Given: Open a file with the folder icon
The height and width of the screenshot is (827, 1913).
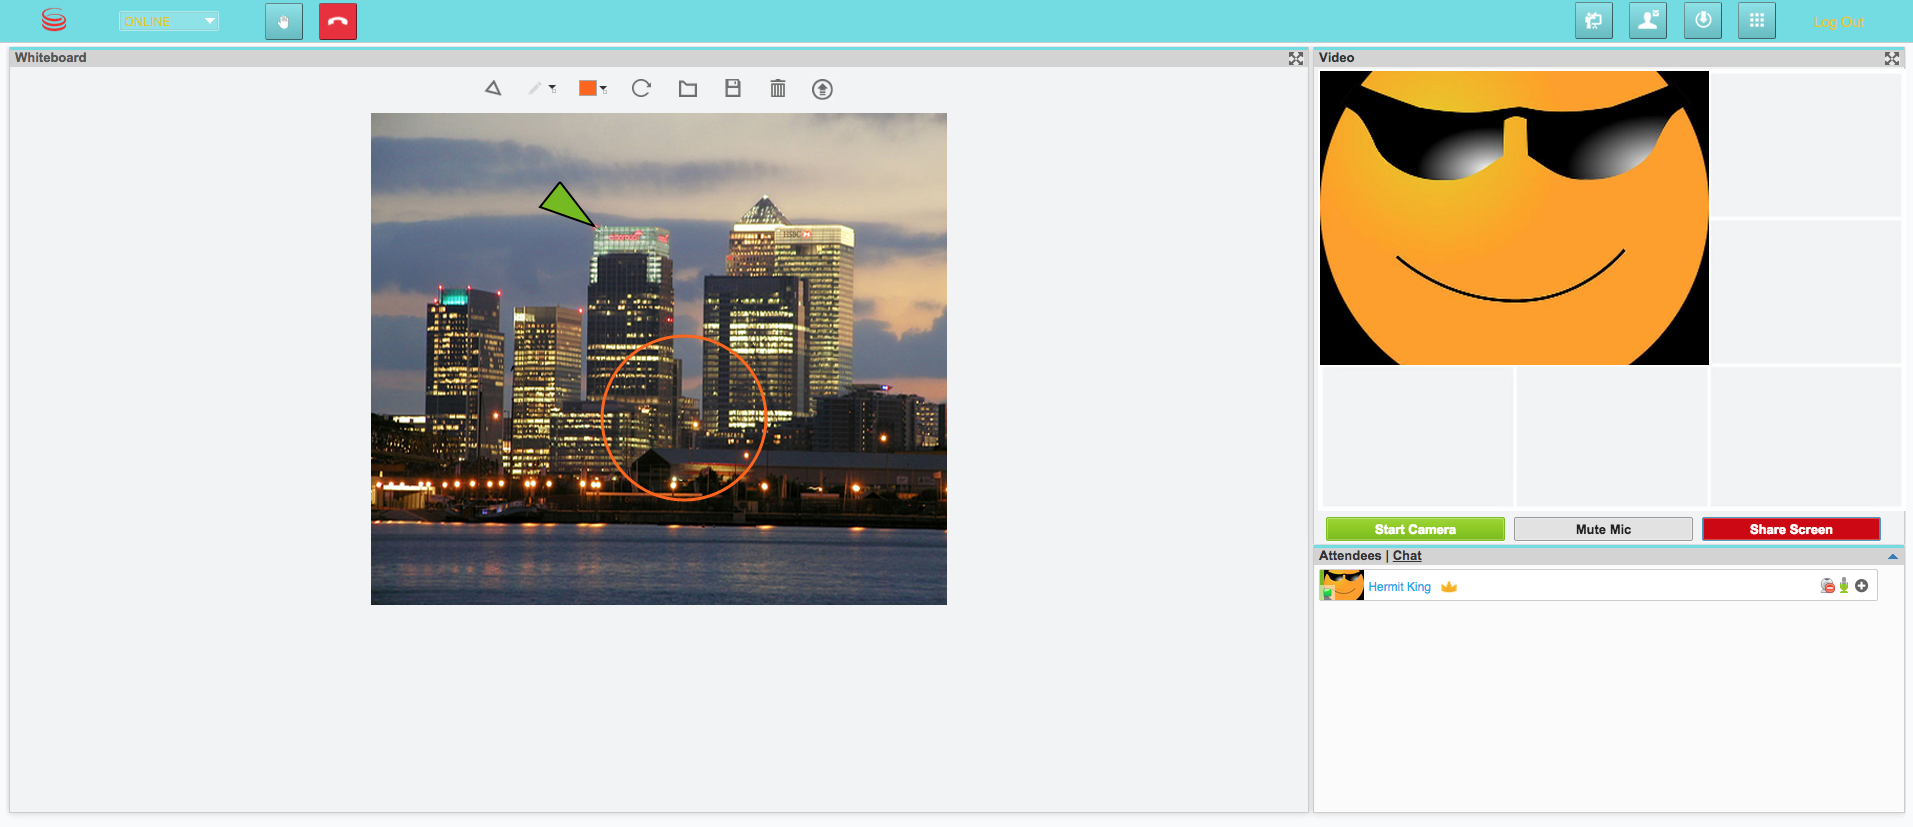Looking at the screenshot, I should pyautogui.click(x=688, y=89).
